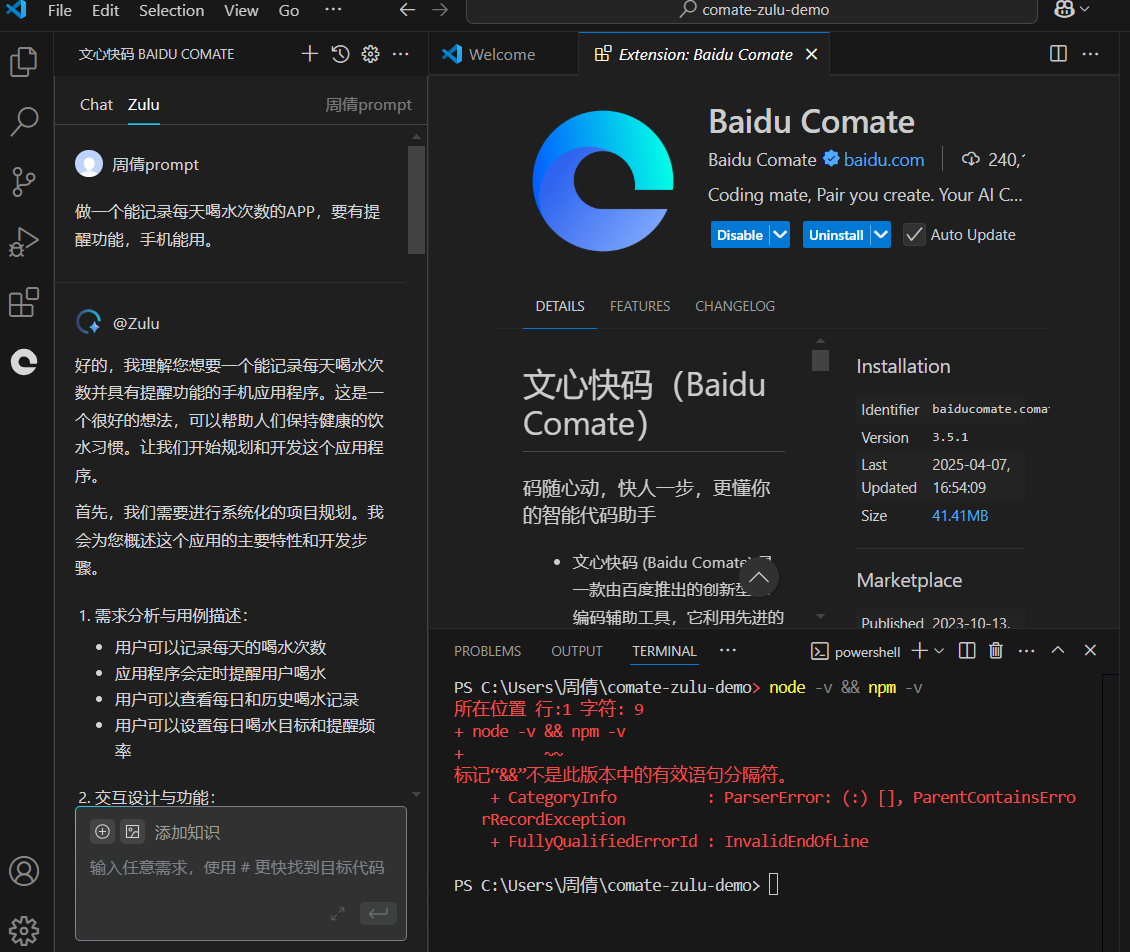Screen dimensions: 1130x952
Task: Open Accounts icon in activity bar
Action: 24,871
